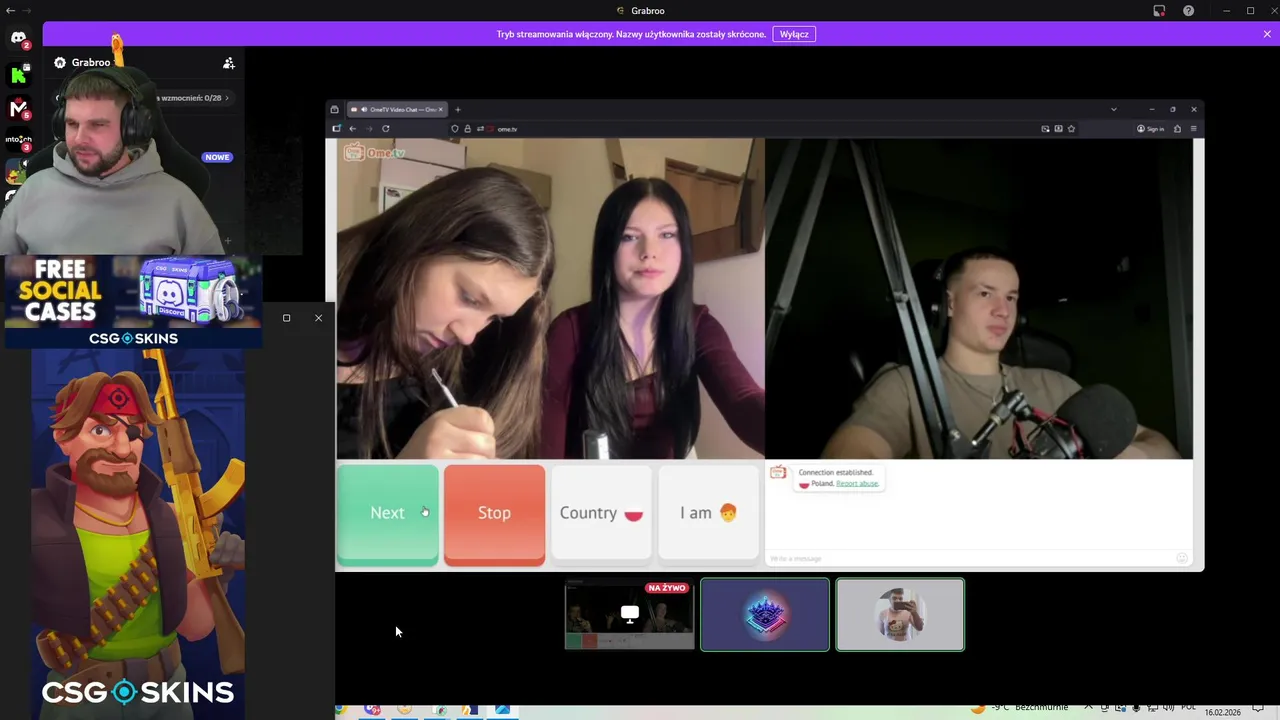Reload the ome.tv page
Viewport: 1280px width, 720px height.
[x=385, y=129]
